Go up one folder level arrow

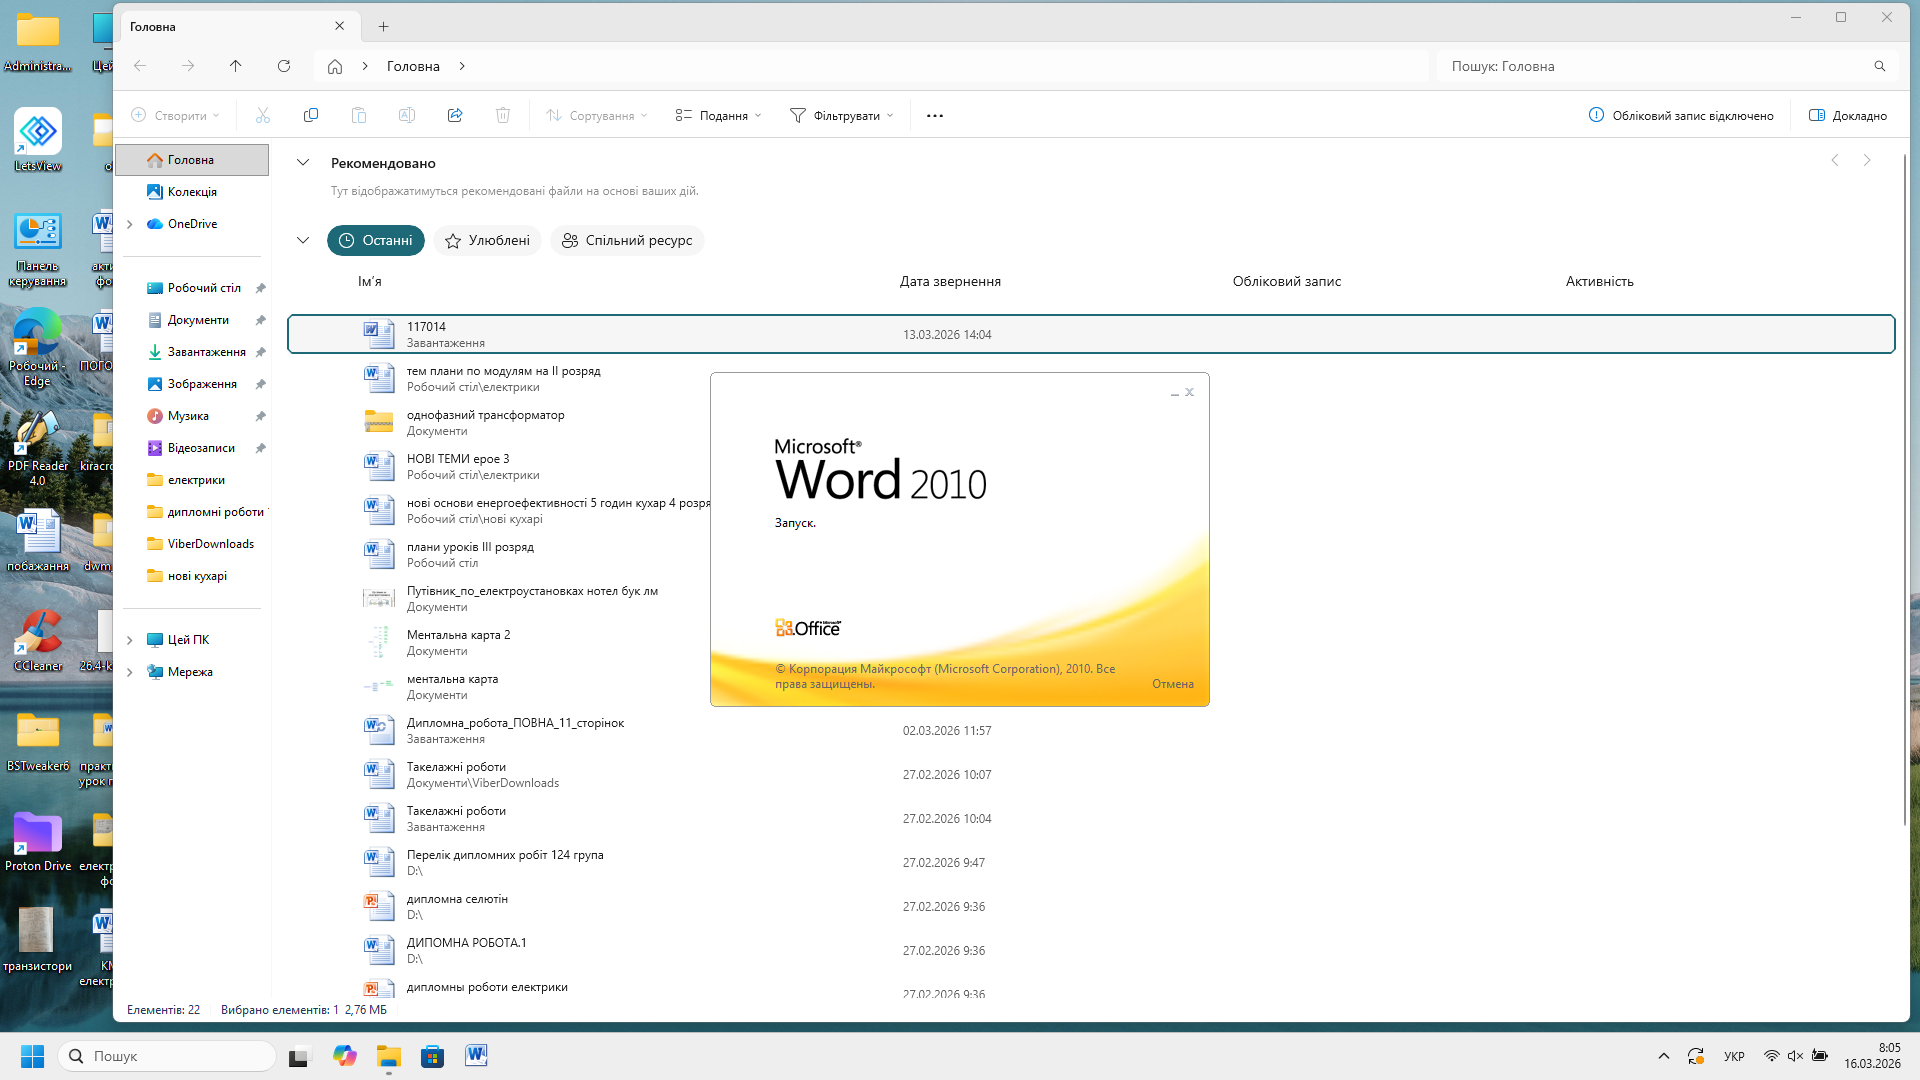[x=236, y=66]
